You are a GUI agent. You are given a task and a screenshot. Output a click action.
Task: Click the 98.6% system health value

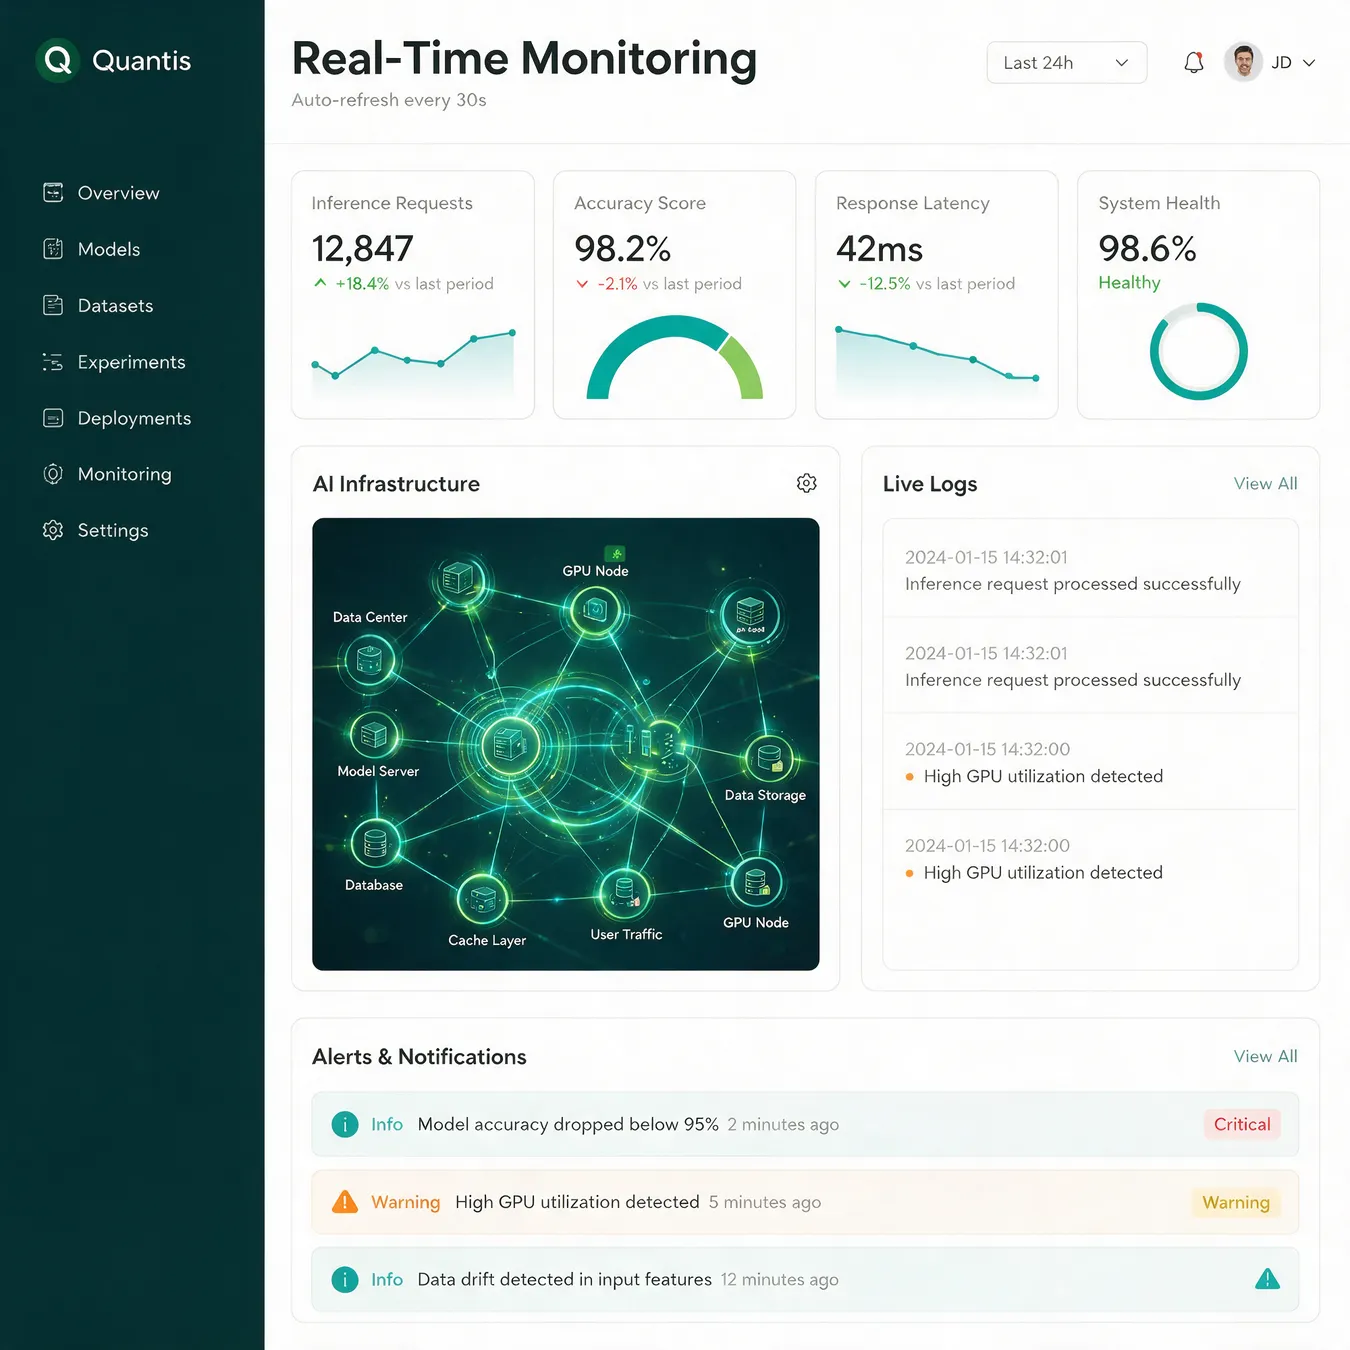pos(1147,248)
